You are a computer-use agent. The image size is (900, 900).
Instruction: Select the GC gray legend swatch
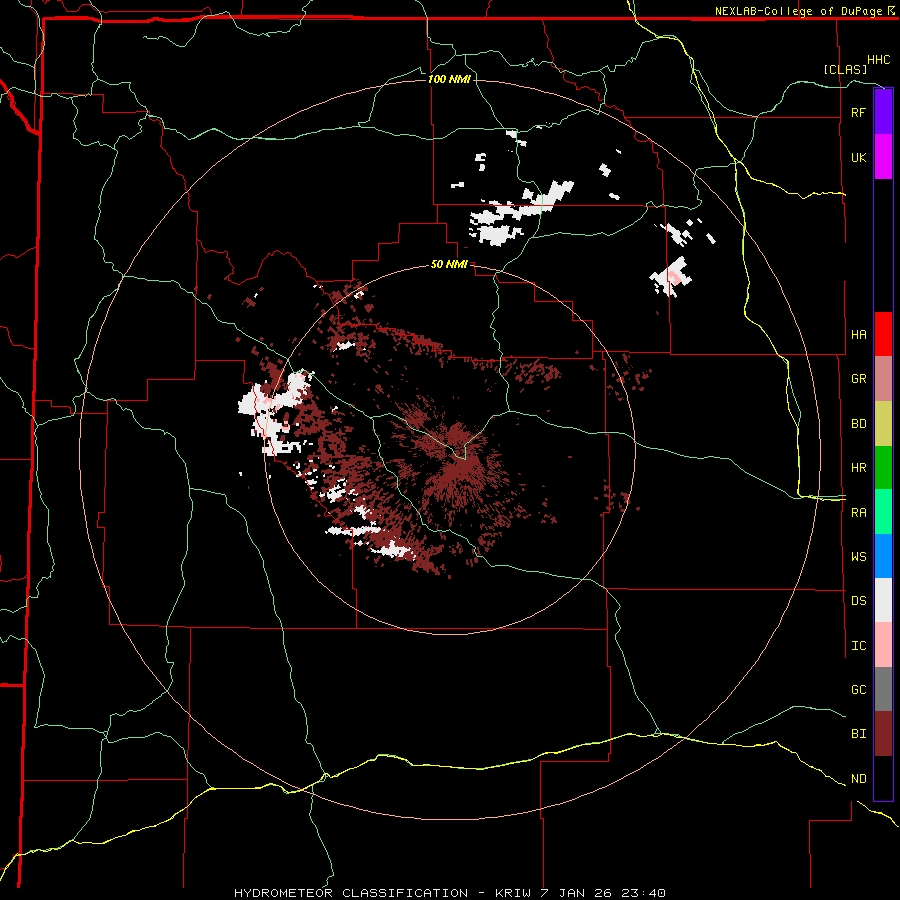coord(883,689)
